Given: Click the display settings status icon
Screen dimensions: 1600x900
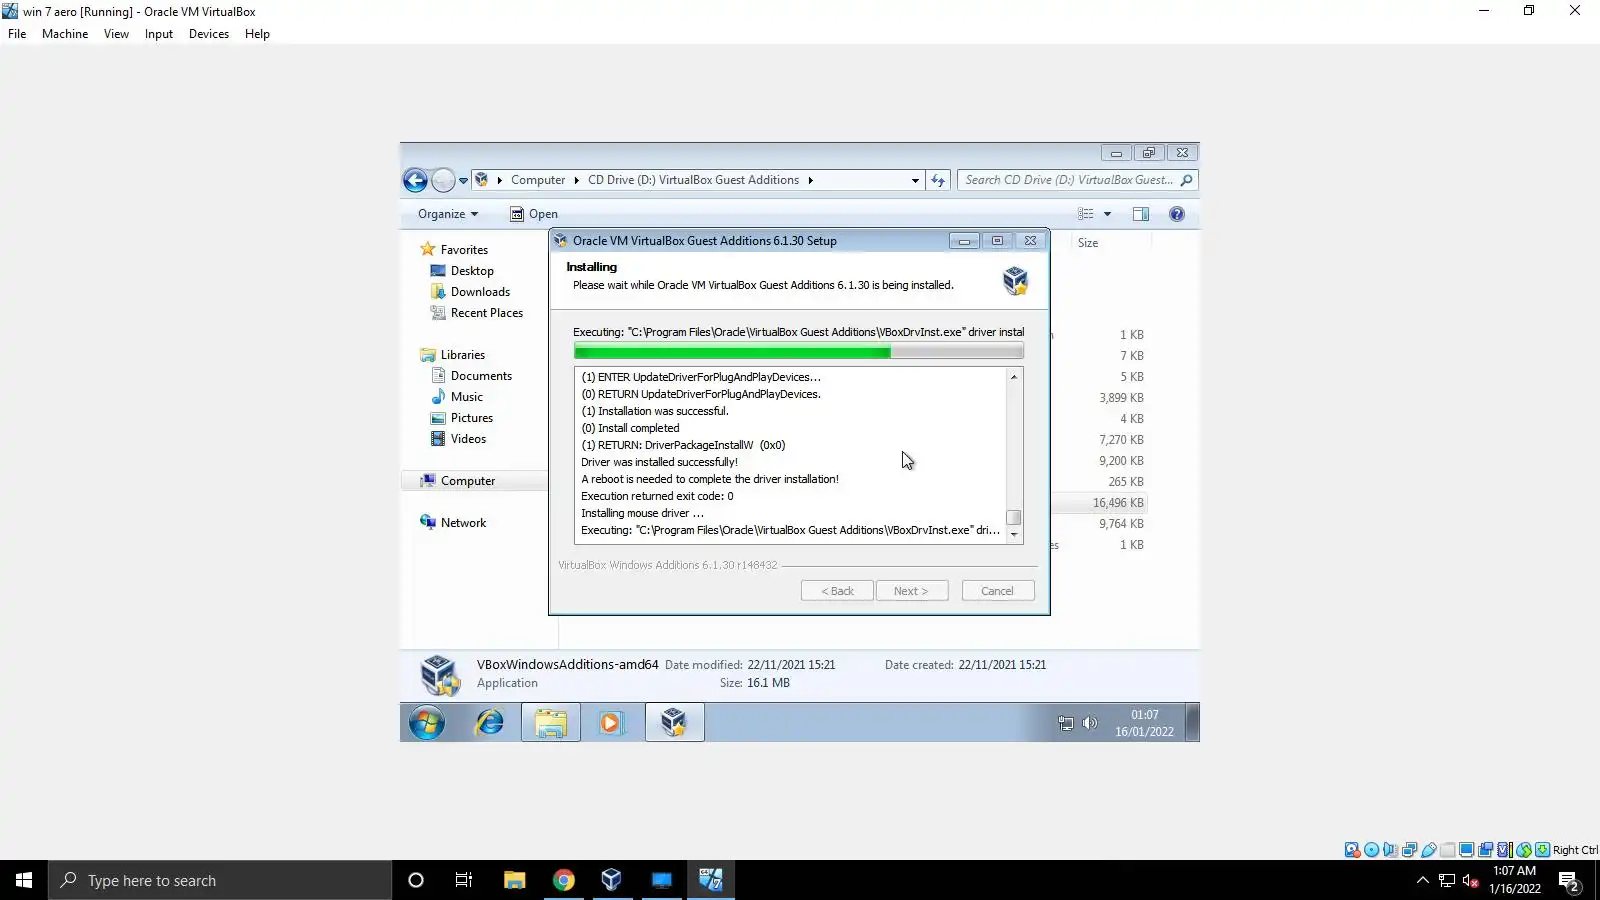Looking at the screenshot, I should [1467, 850].
